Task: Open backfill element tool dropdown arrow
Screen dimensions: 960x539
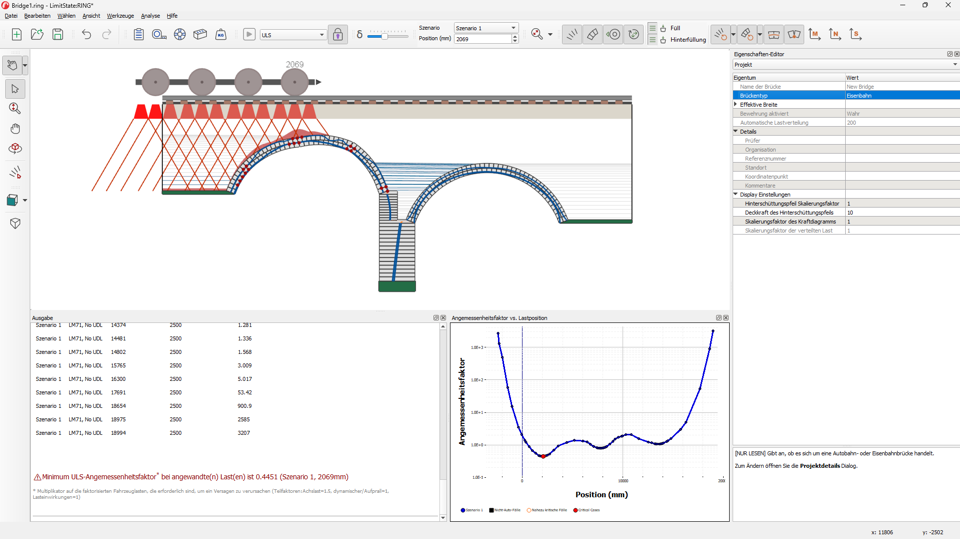Action: tap(733, 35)
